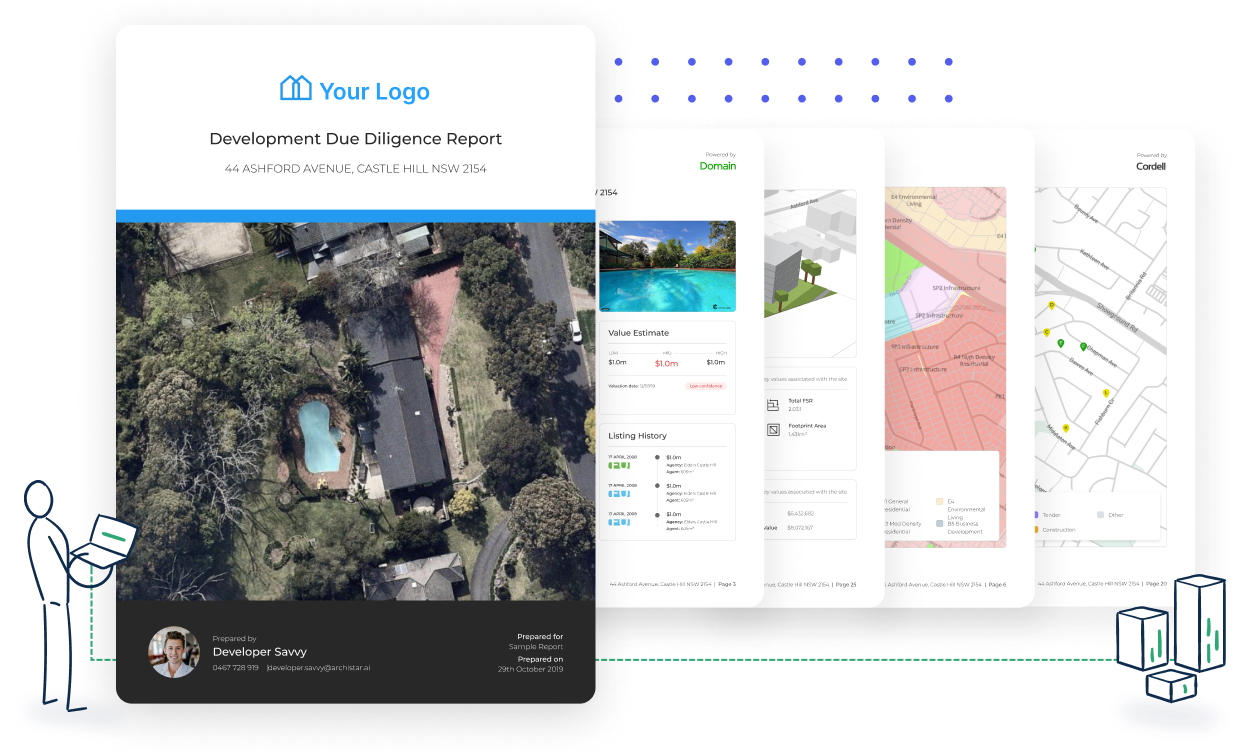Click the 'Listing History' heading
The width and height of the screenshot is (1251, 753).
[637, 436]
